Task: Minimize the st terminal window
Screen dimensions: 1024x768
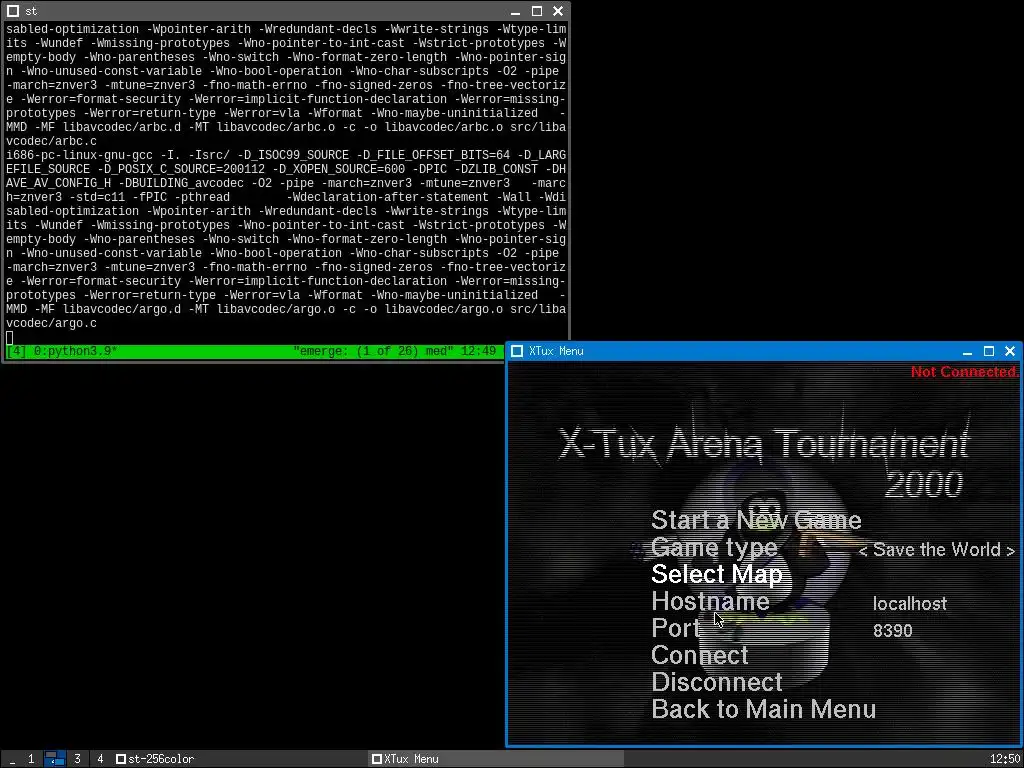Action: [x=515, y=11]
